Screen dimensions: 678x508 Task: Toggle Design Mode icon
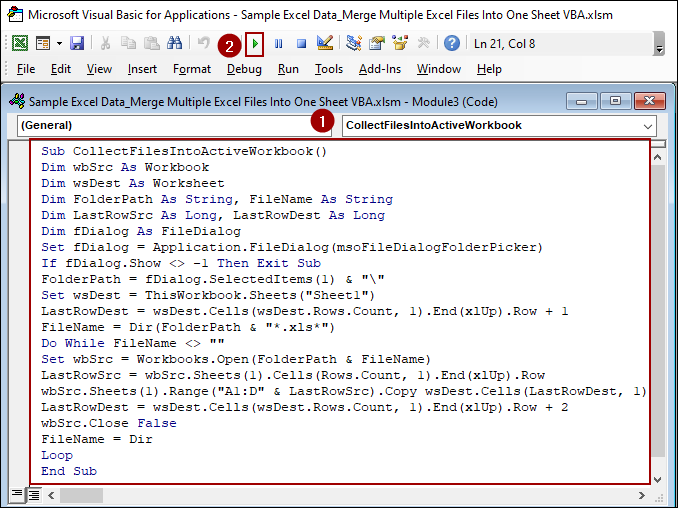(x=325, y=44)
